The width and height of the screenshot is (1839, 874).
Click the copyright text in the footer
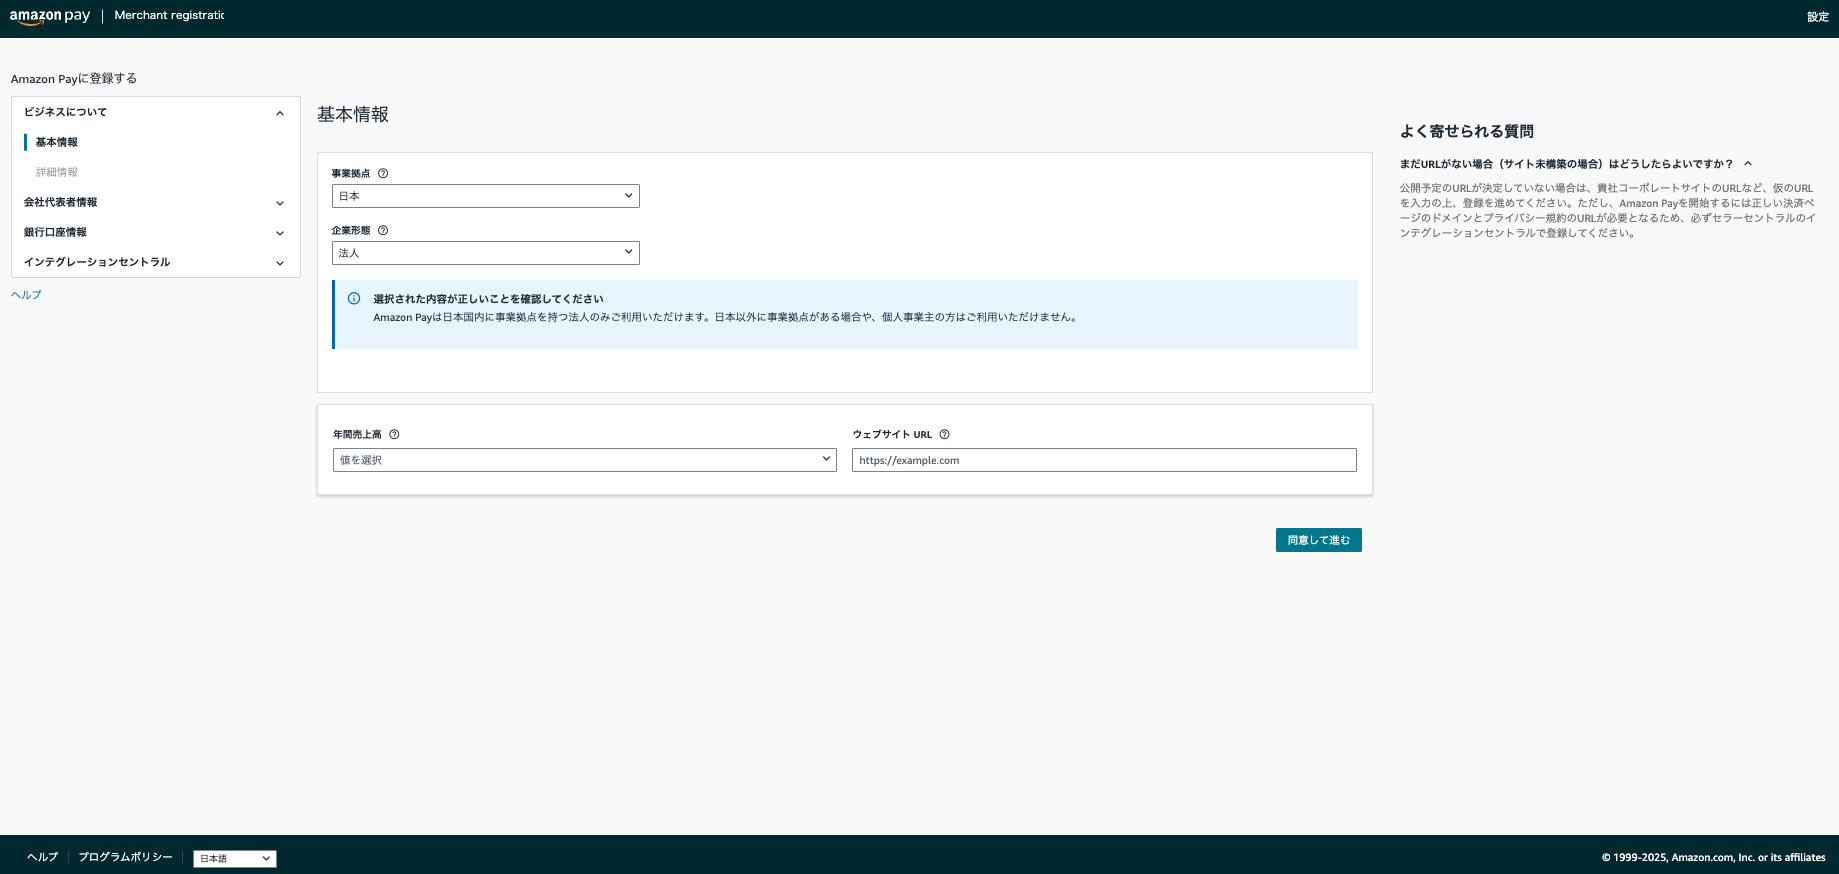tap(1714, 857)
